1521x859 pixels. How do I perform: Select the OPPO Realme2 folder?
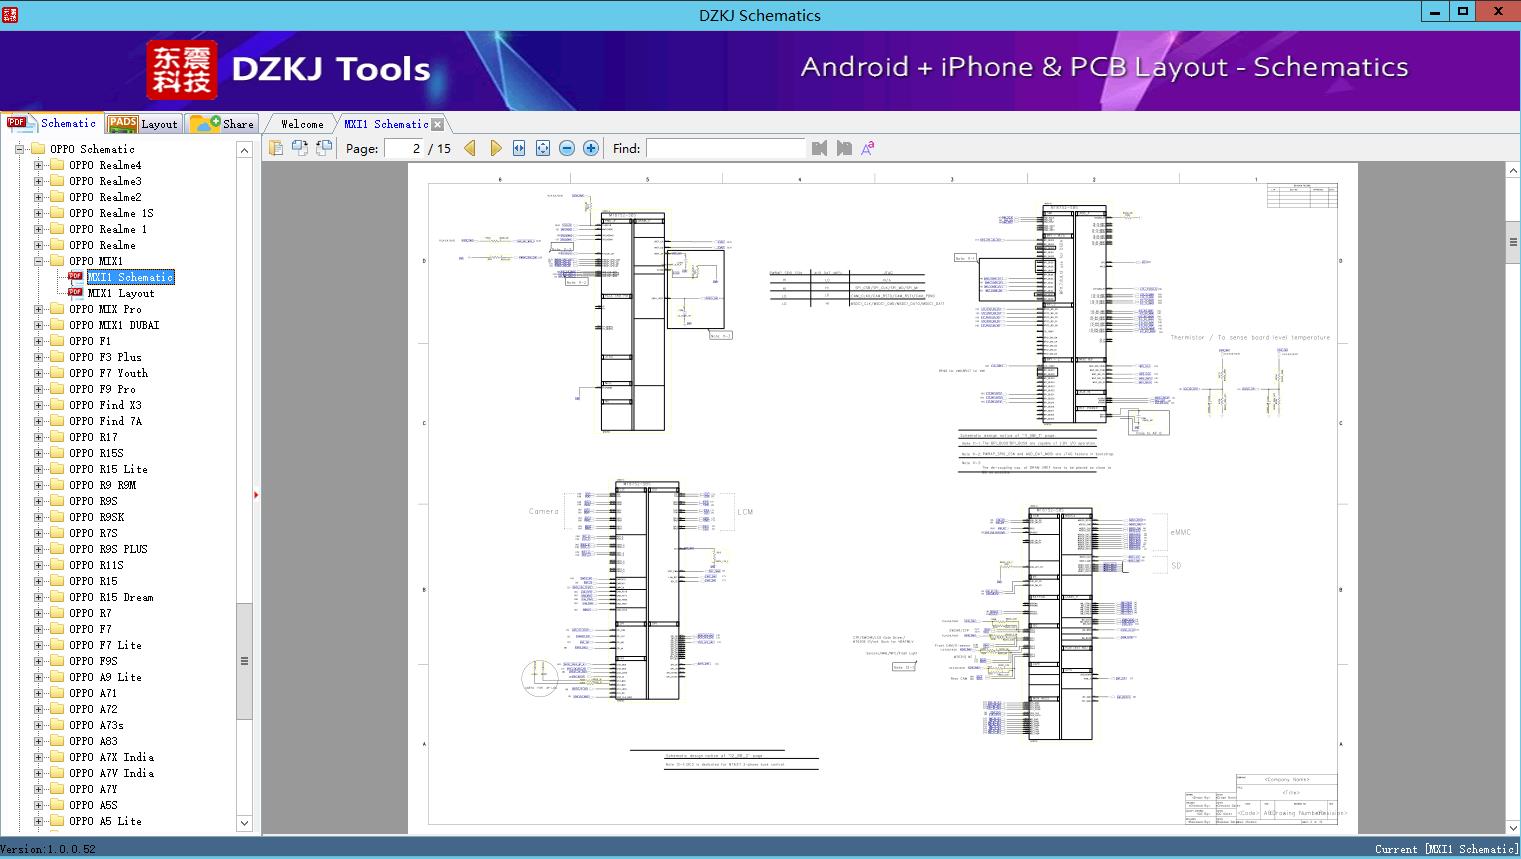(x=105, y=197)
